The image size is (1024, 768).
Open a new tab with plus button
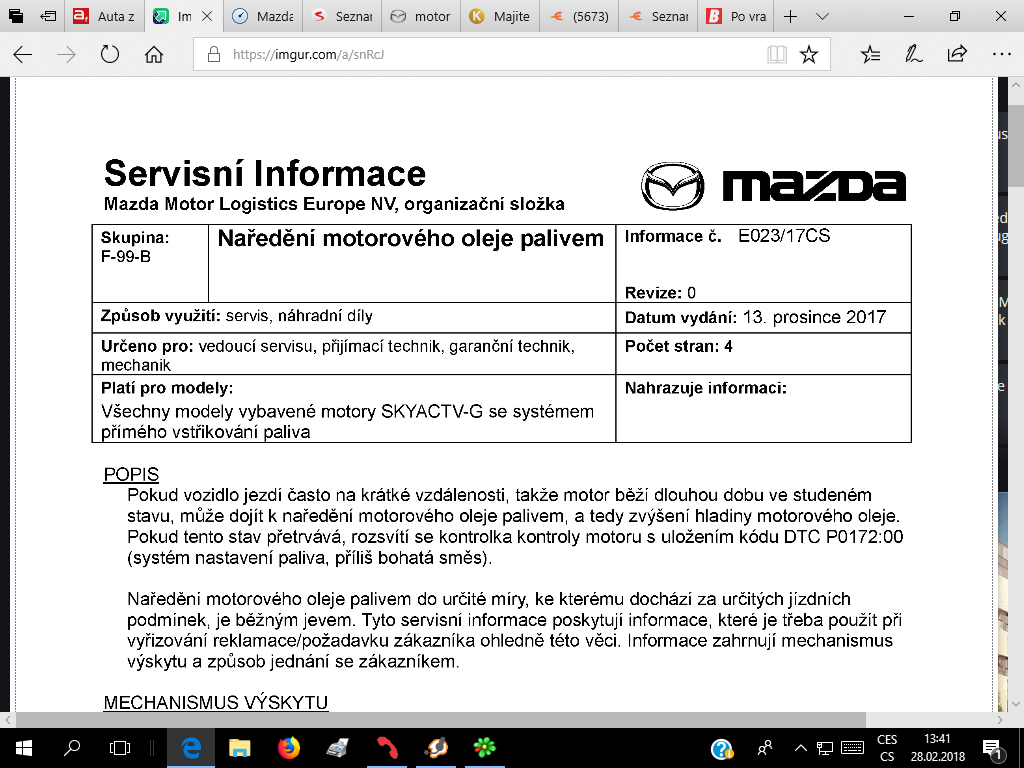click(x=790, y=17)
